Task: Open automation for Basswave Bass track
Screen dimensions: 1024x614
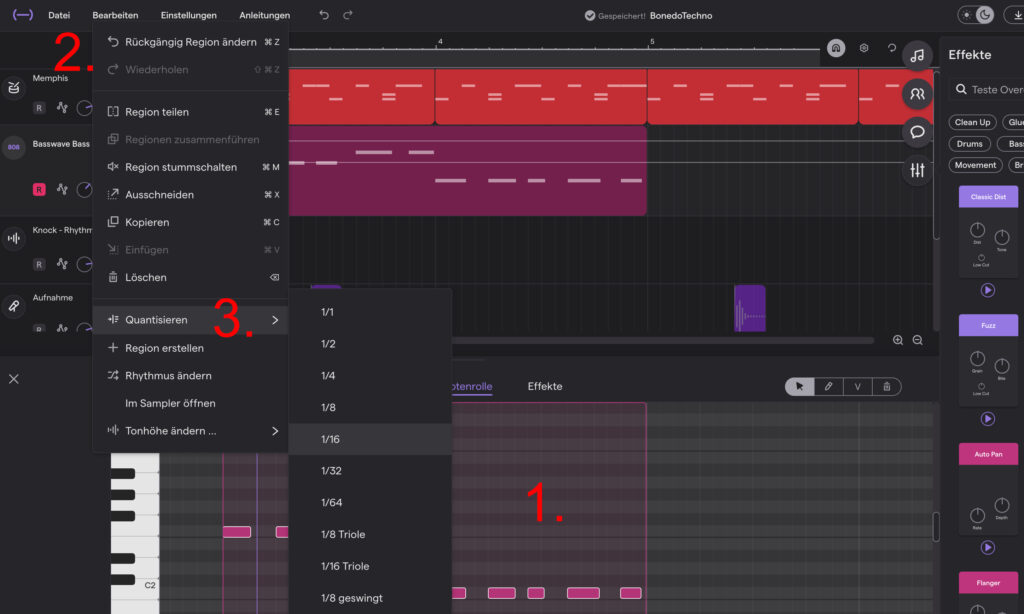Action: [62, 189]
